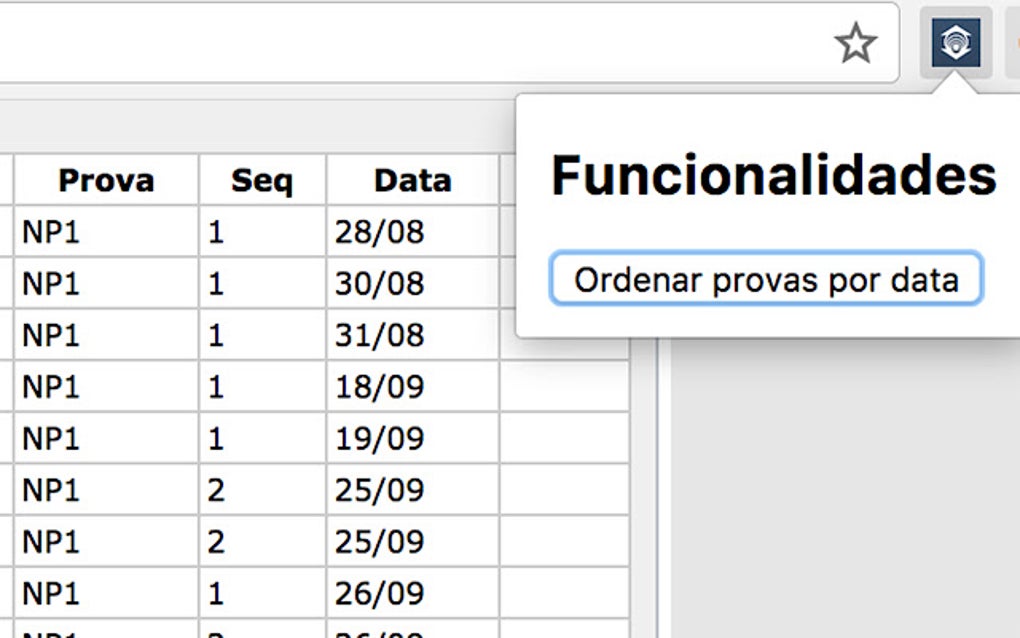The image size is (1020, 638).
Task: Select the 28/08 date cell
Action: [380, 232]
